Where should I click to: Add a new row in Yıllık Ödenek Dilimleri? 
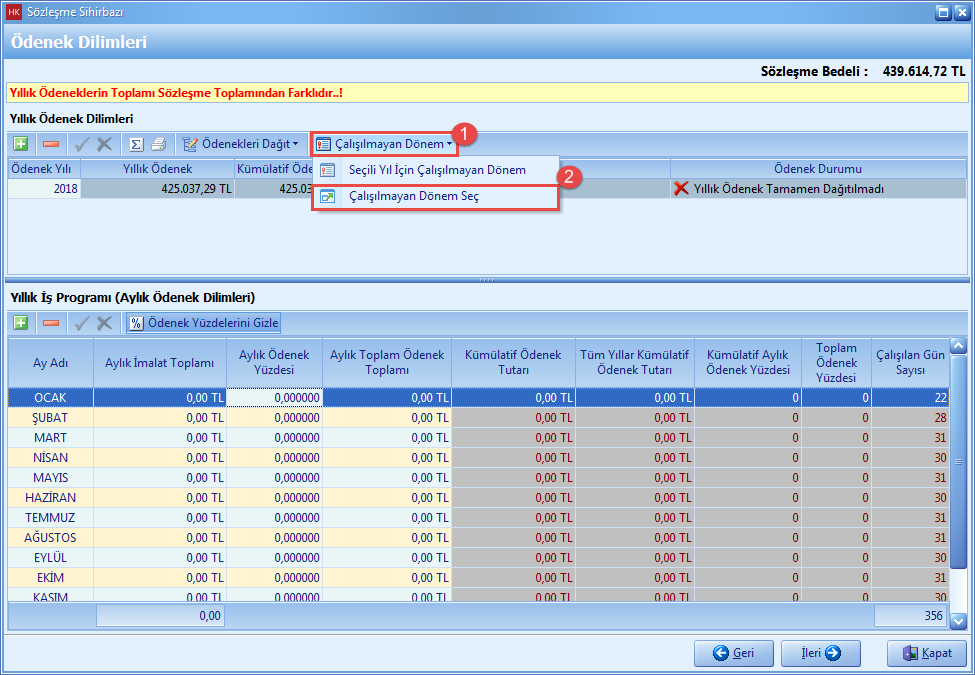(20, 144)
